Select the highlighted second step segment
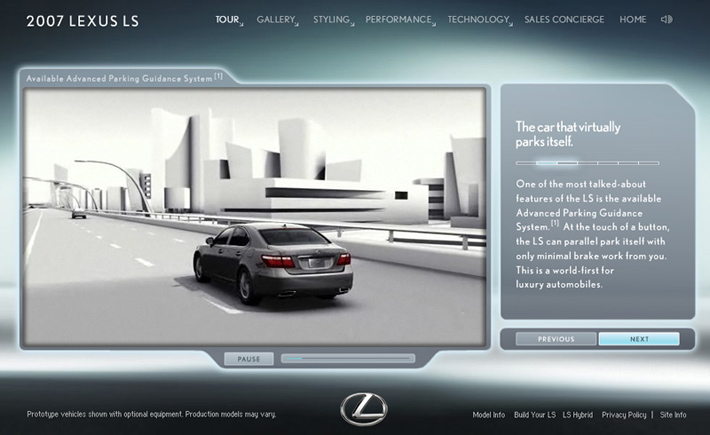This screenshot has height=435, width=710. (546, 163)
